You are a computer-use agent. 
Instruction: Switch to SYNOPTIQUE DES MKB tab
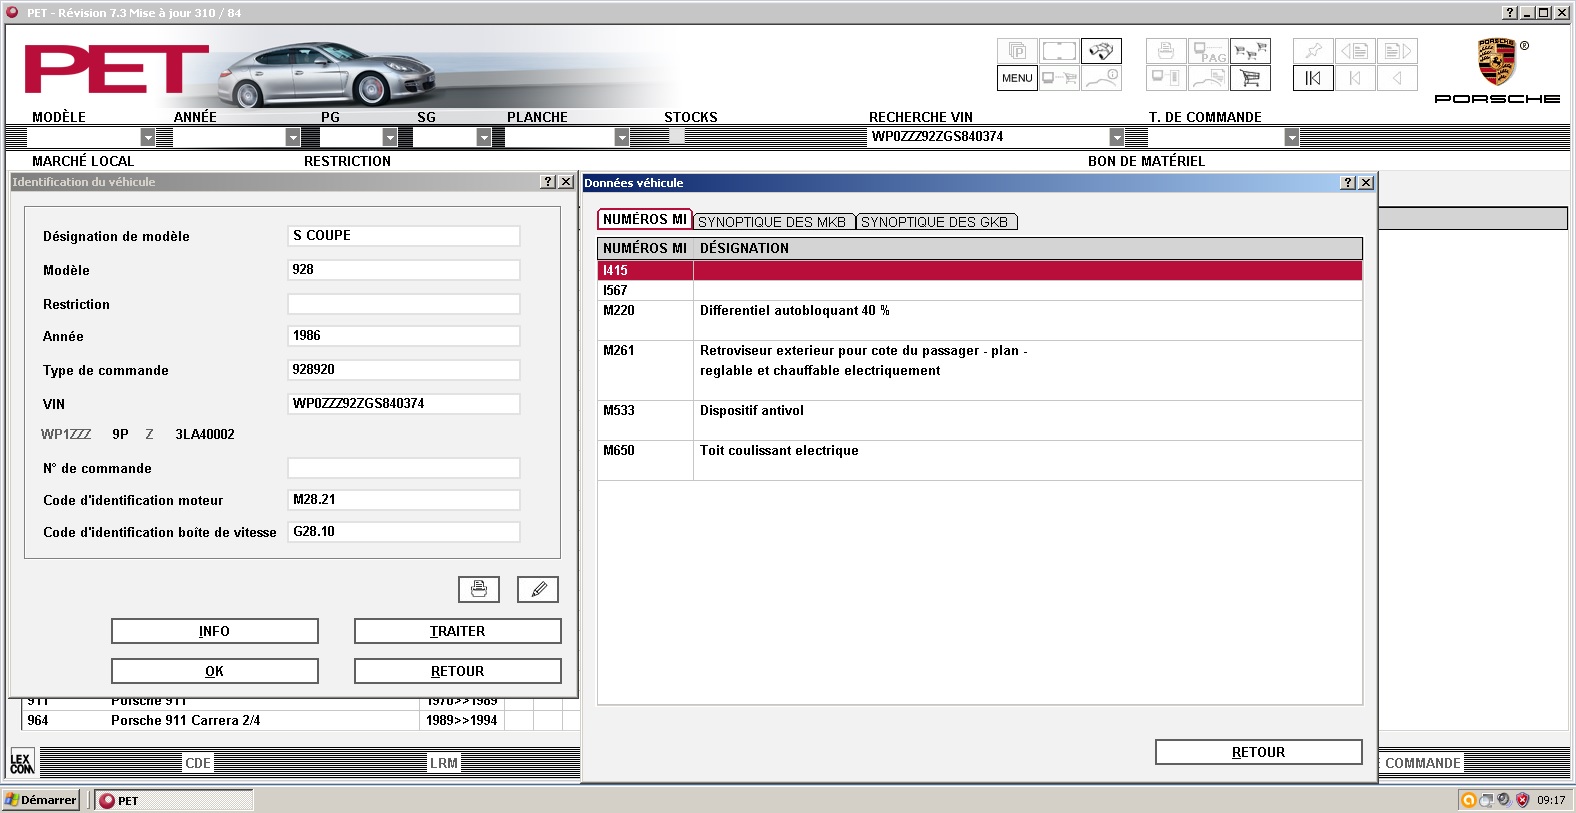click(772, 222)
